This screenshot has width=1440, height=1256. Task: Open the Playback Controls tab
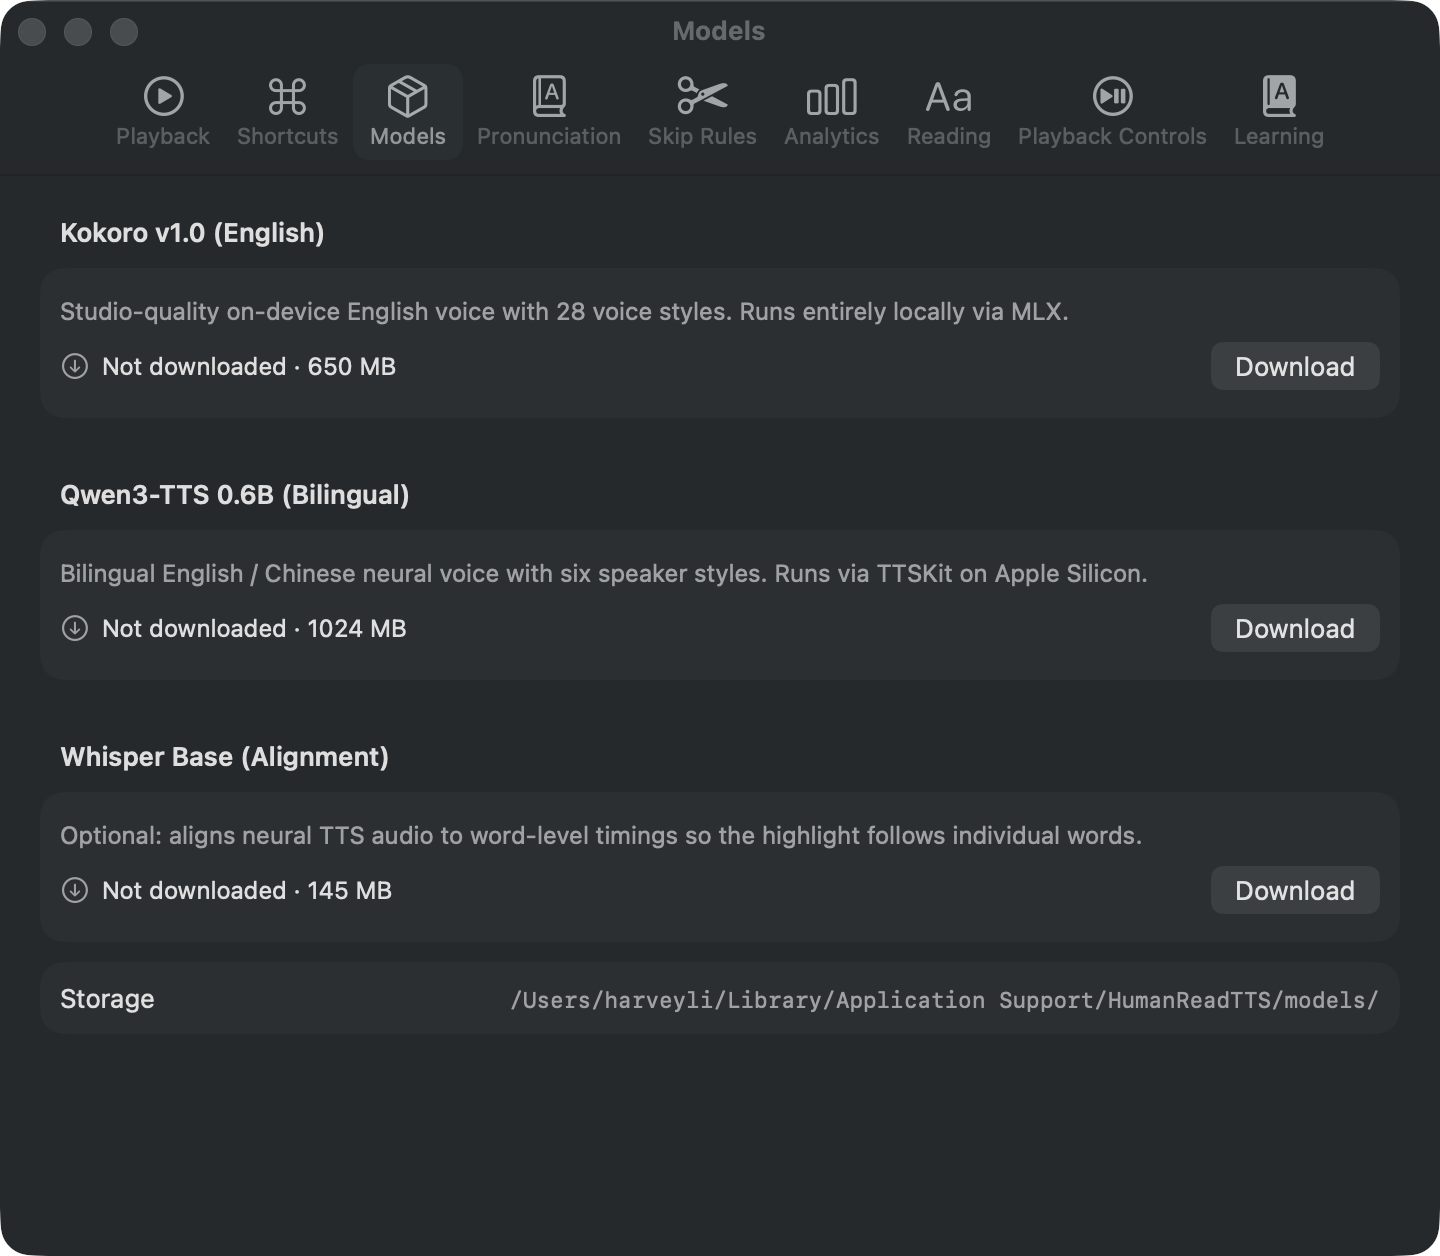(x=1112, y=112)
